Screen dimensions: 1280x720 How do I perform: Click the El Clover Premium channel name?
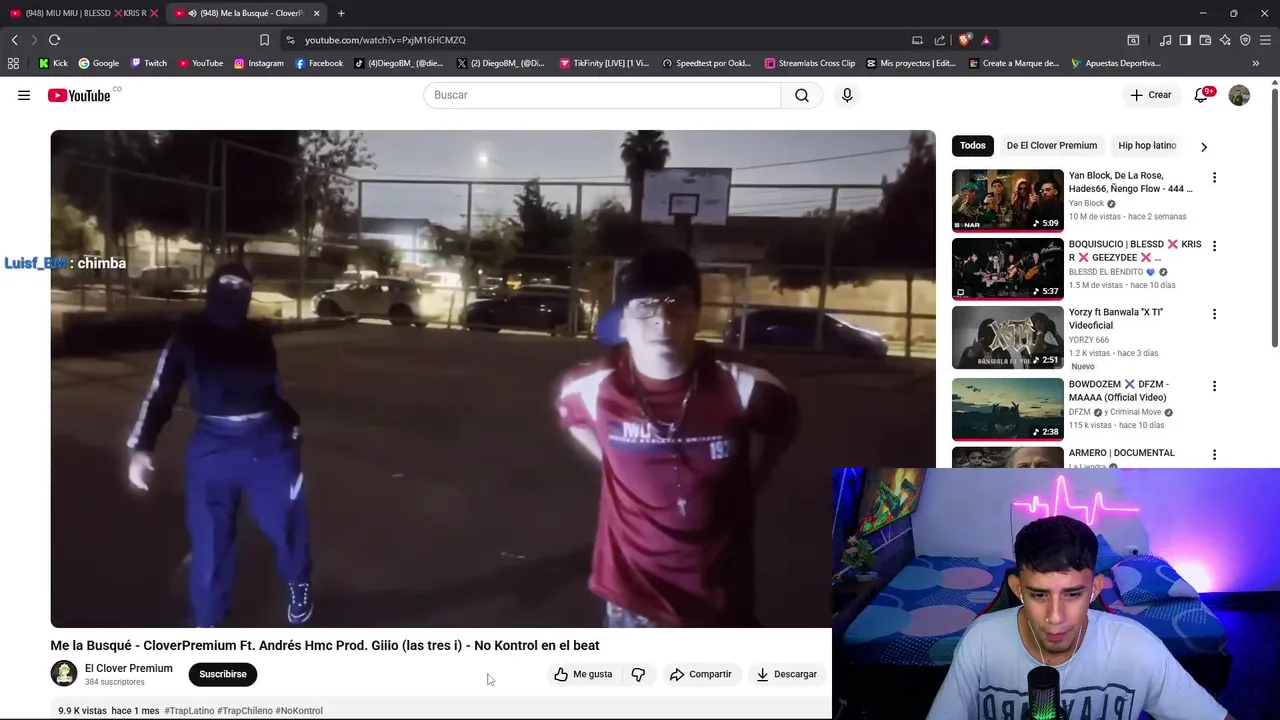tap(129, 668)
